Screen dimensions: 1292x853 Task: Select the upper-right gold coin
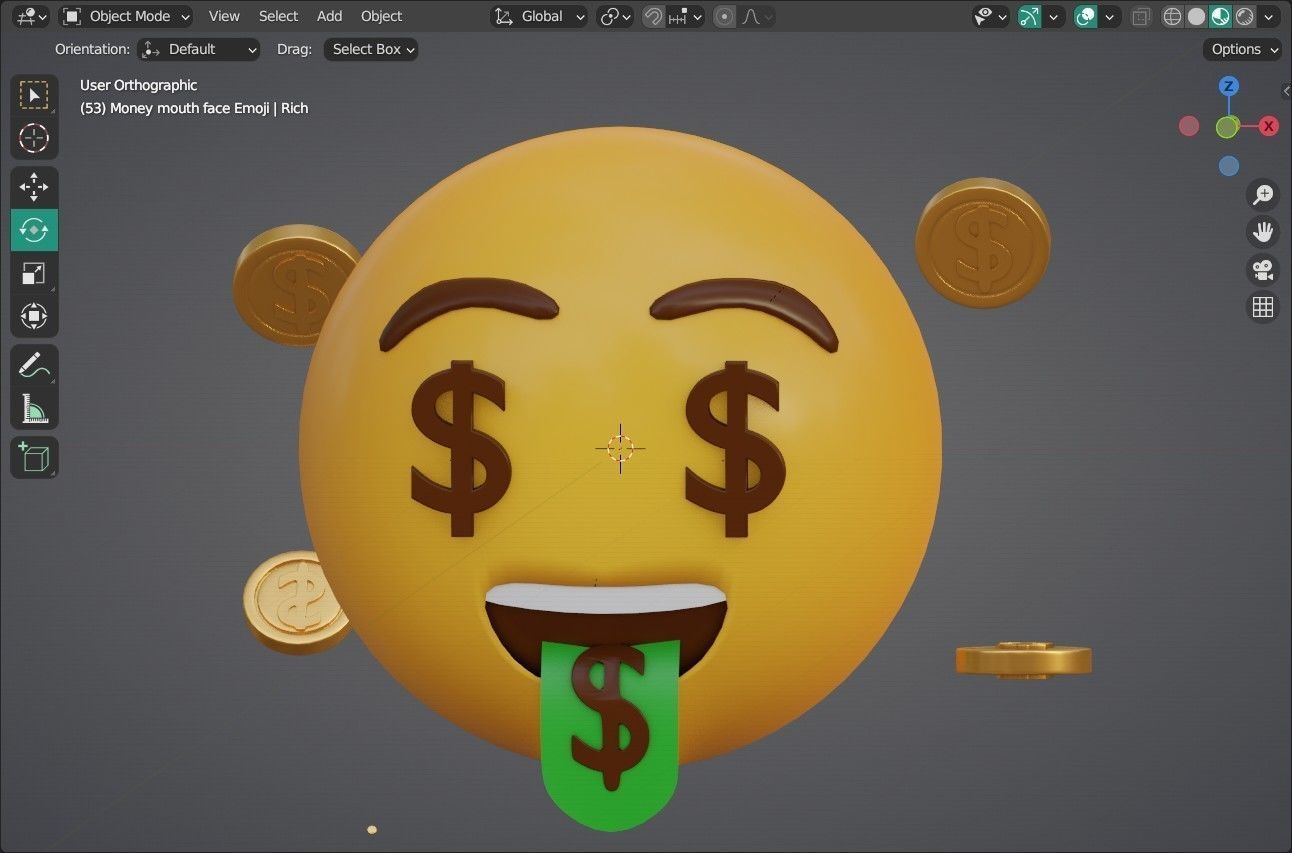(x=982, y=242)
